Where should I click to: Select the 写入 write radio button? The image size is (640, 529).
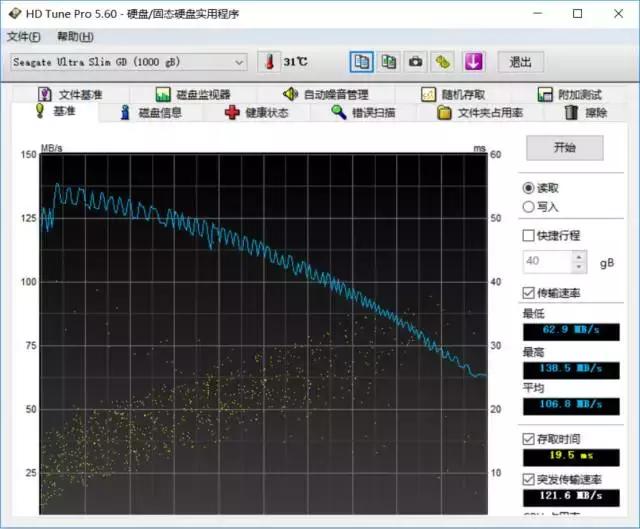tap(529, 207)
